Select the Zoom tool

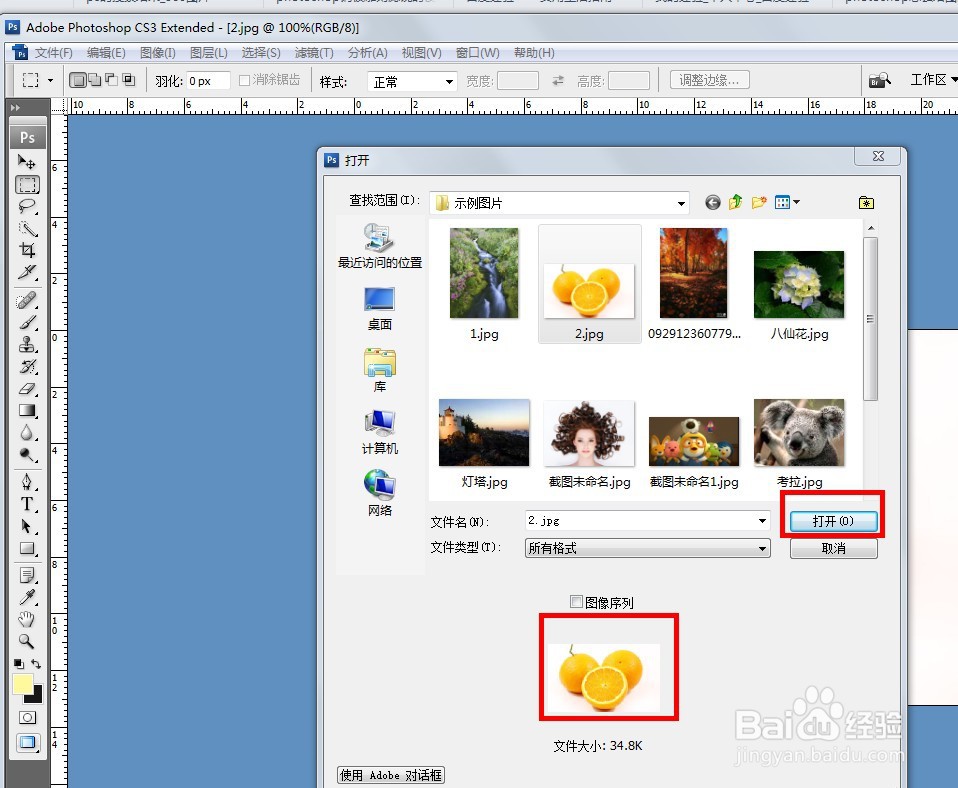pos(27,643)
